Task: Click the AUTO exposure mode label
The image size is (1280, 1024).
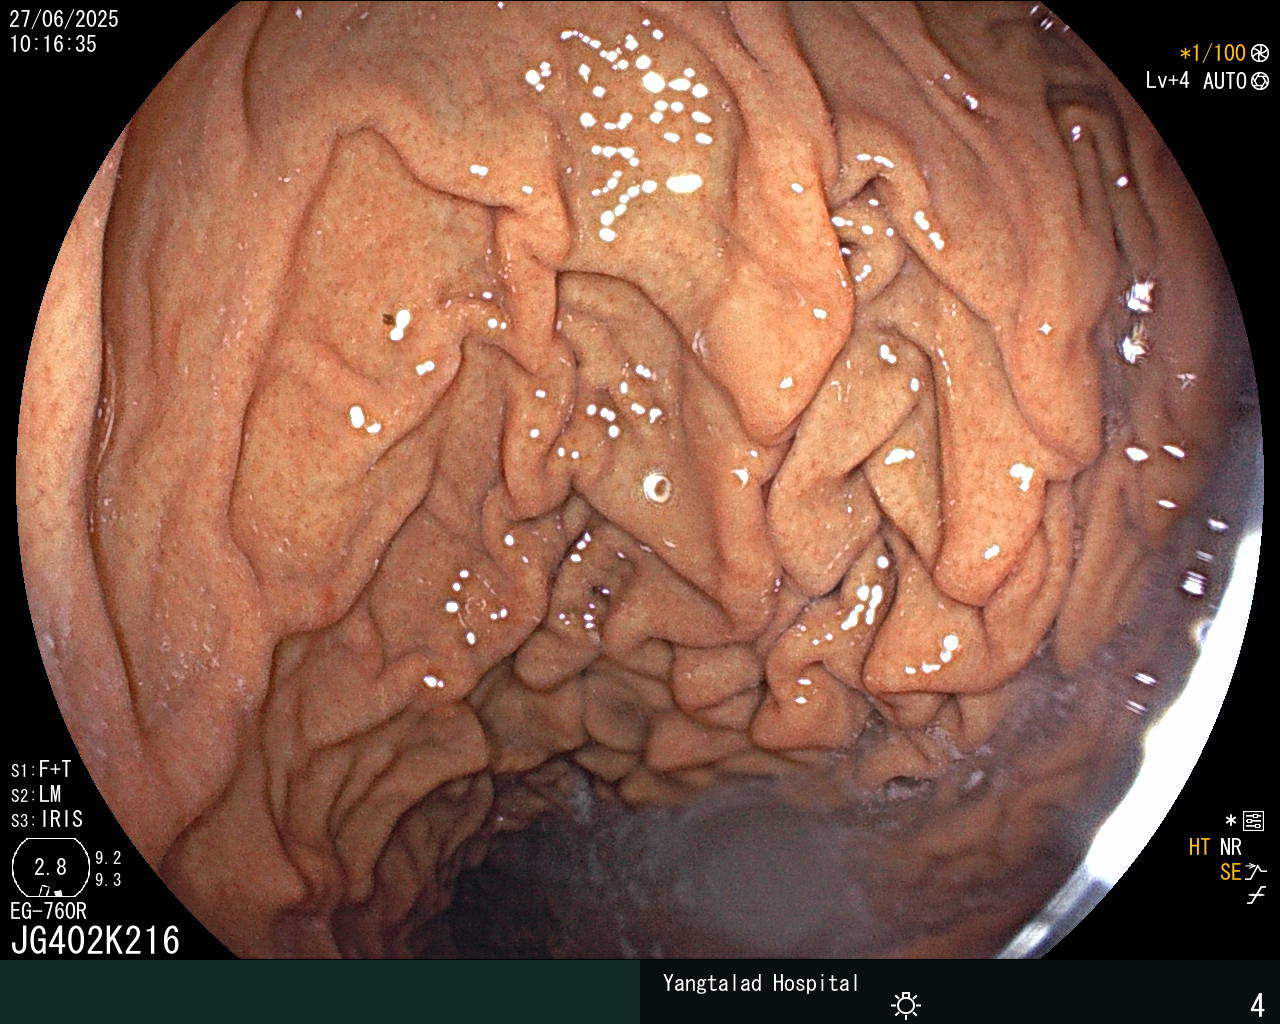Action: pyautogui.click(x=1224, y=81)
